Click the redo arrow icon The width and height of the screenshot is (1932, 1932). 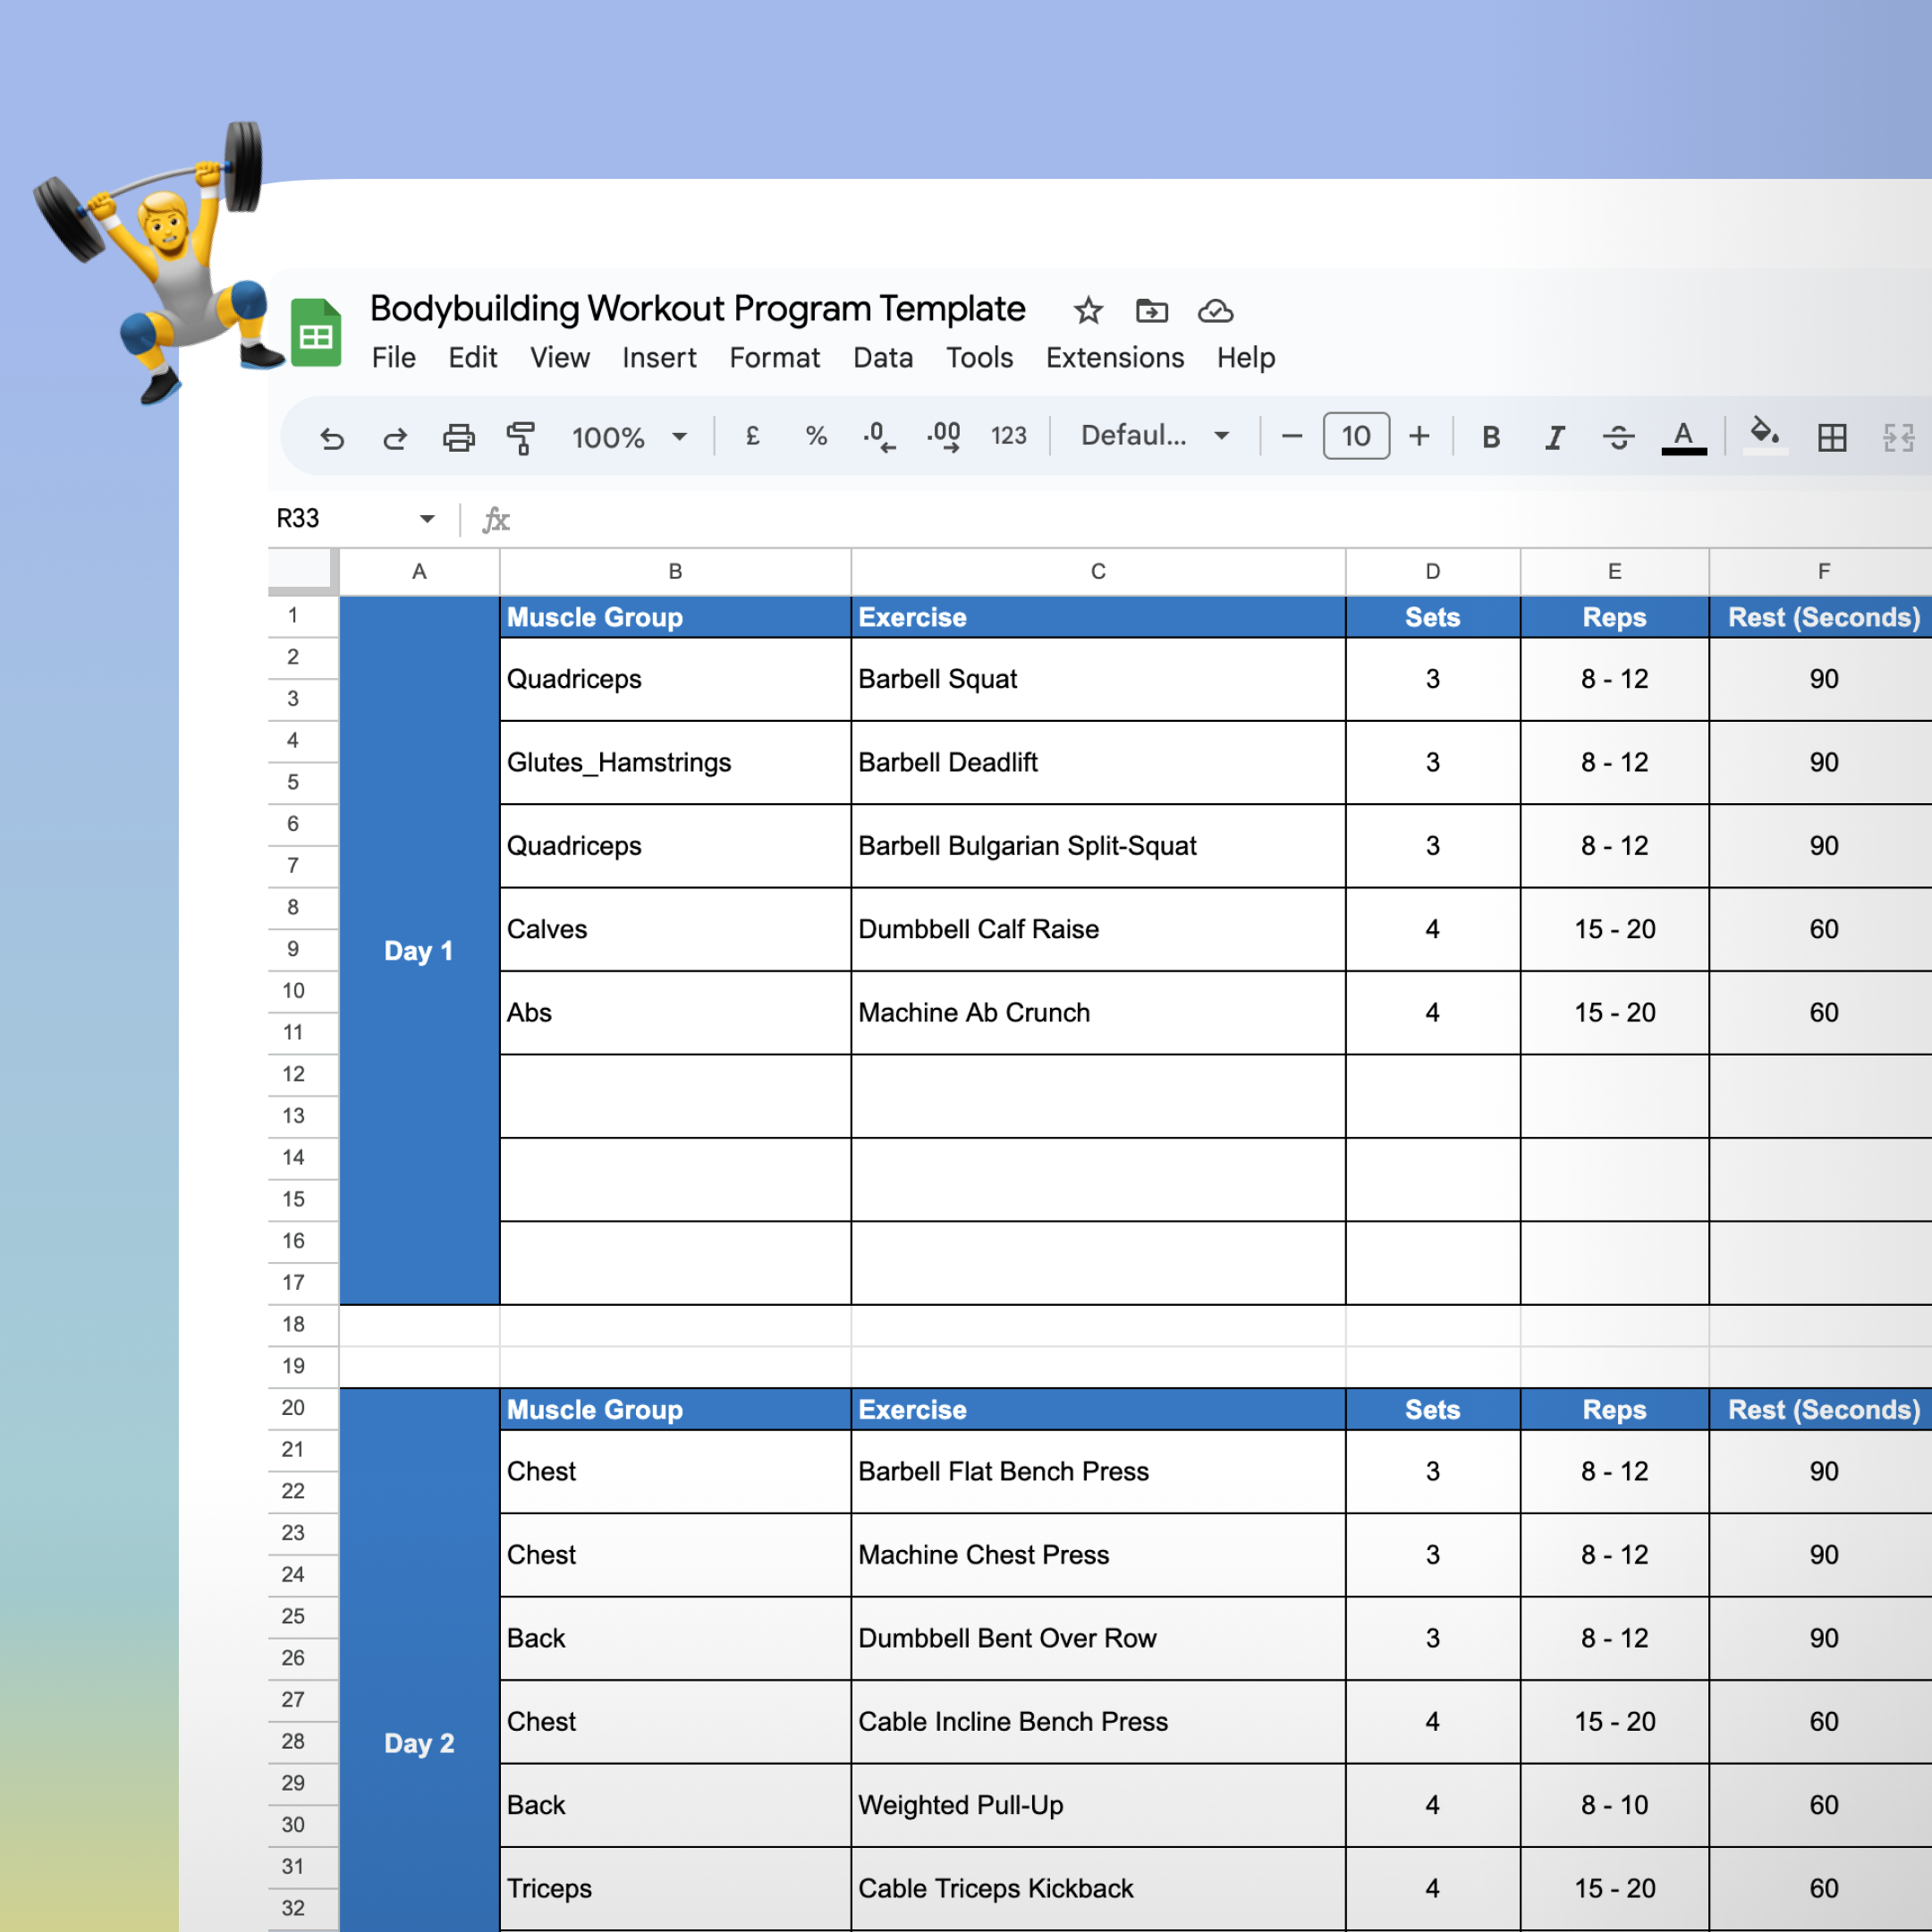[395, 437]
